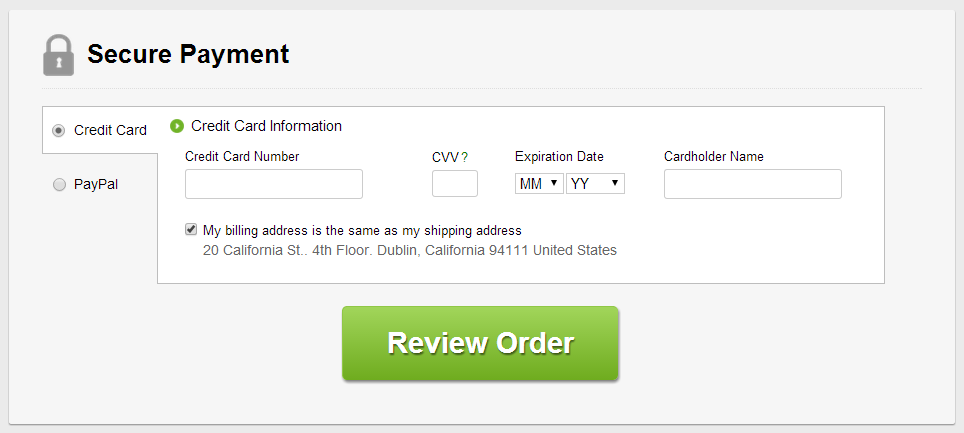Screen dimensions: 964x433
Task: Focus the Credit Card Number input box
Action: (274, 184)
